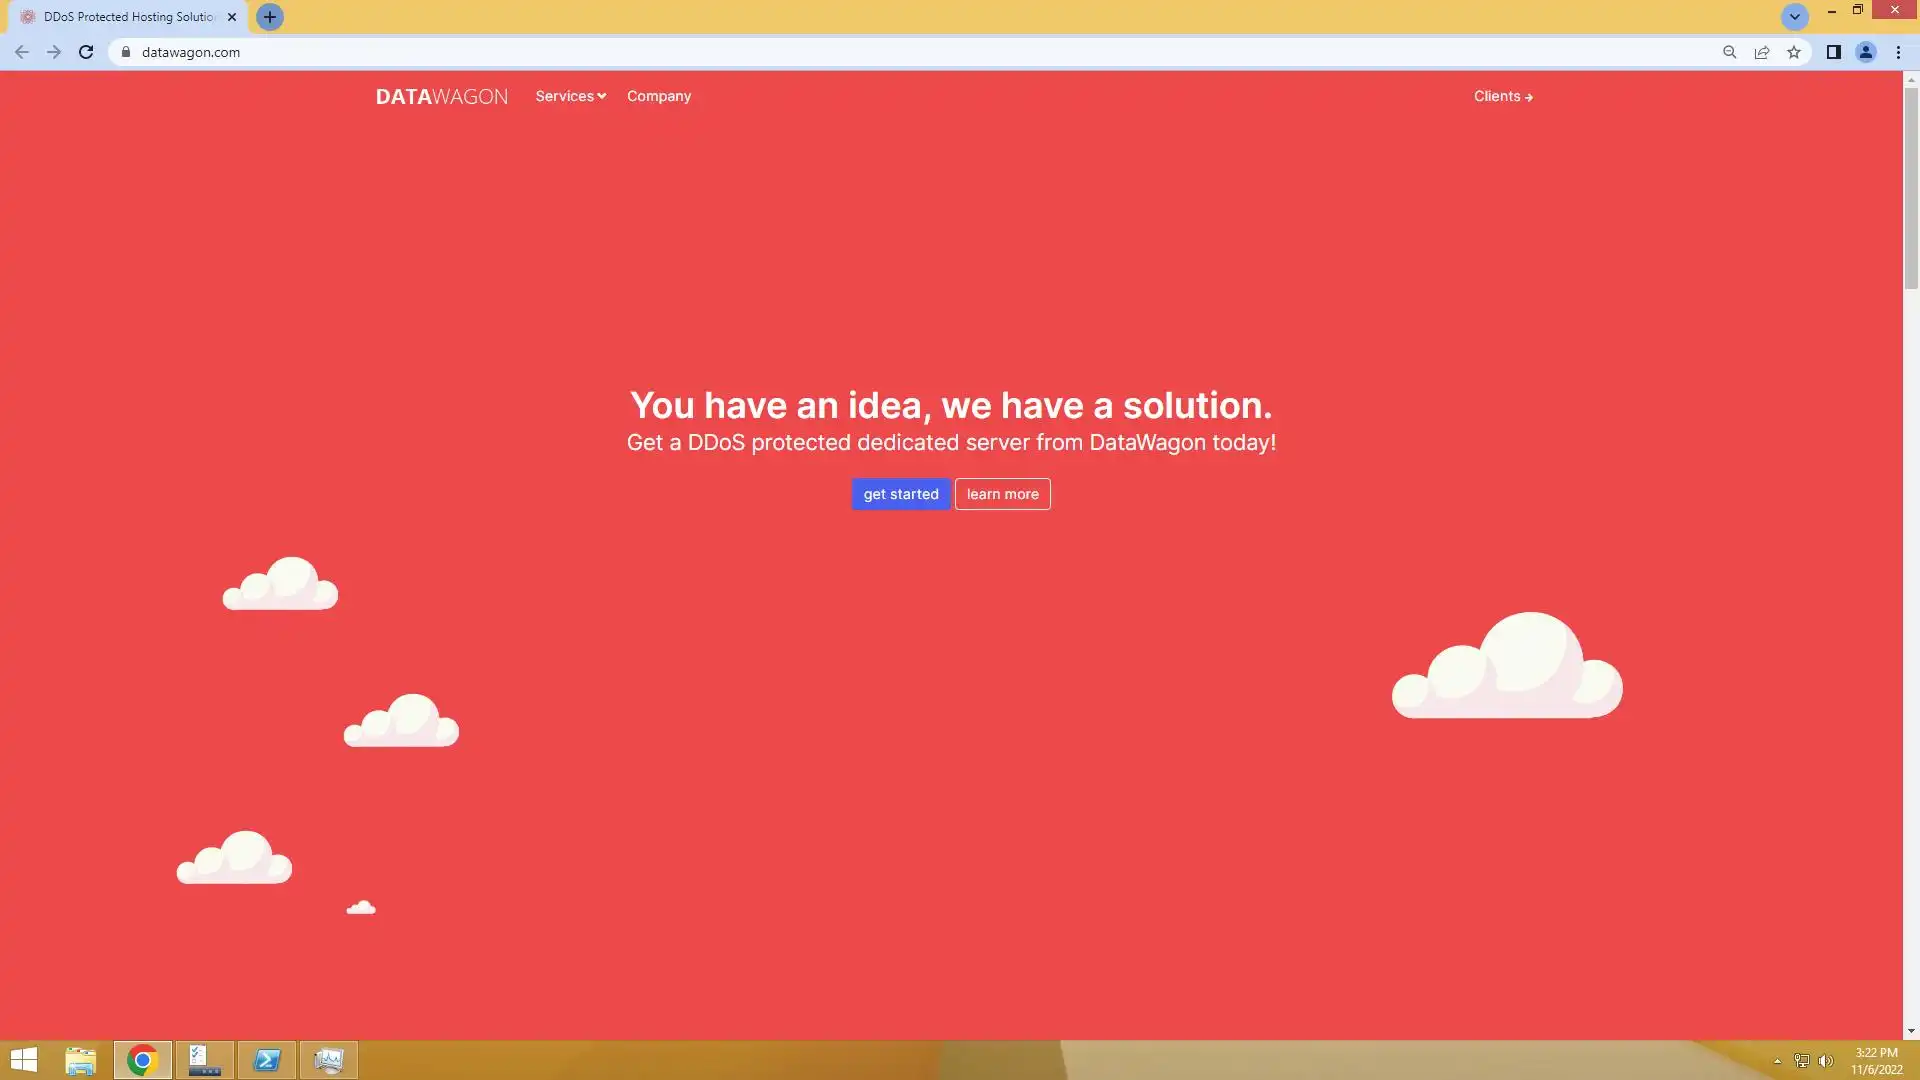
Task: Click the site lock security icon
Action: tap(126, 52)
